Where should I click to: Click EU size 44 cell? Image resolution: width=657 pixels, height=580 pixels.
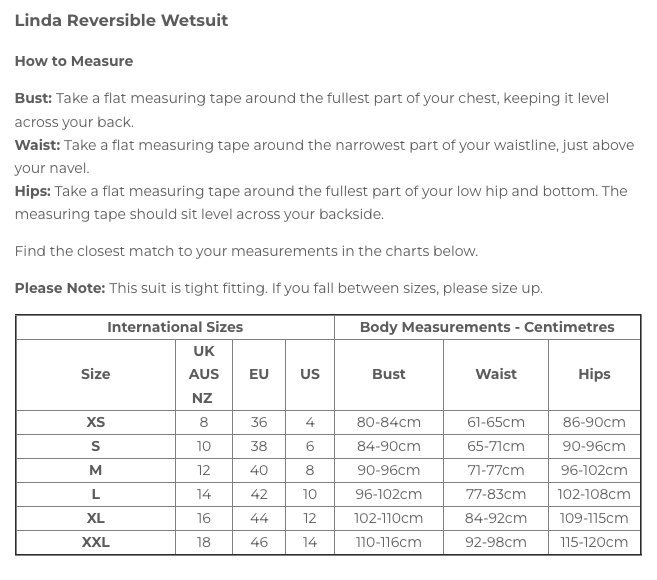[x=259, y=518]
